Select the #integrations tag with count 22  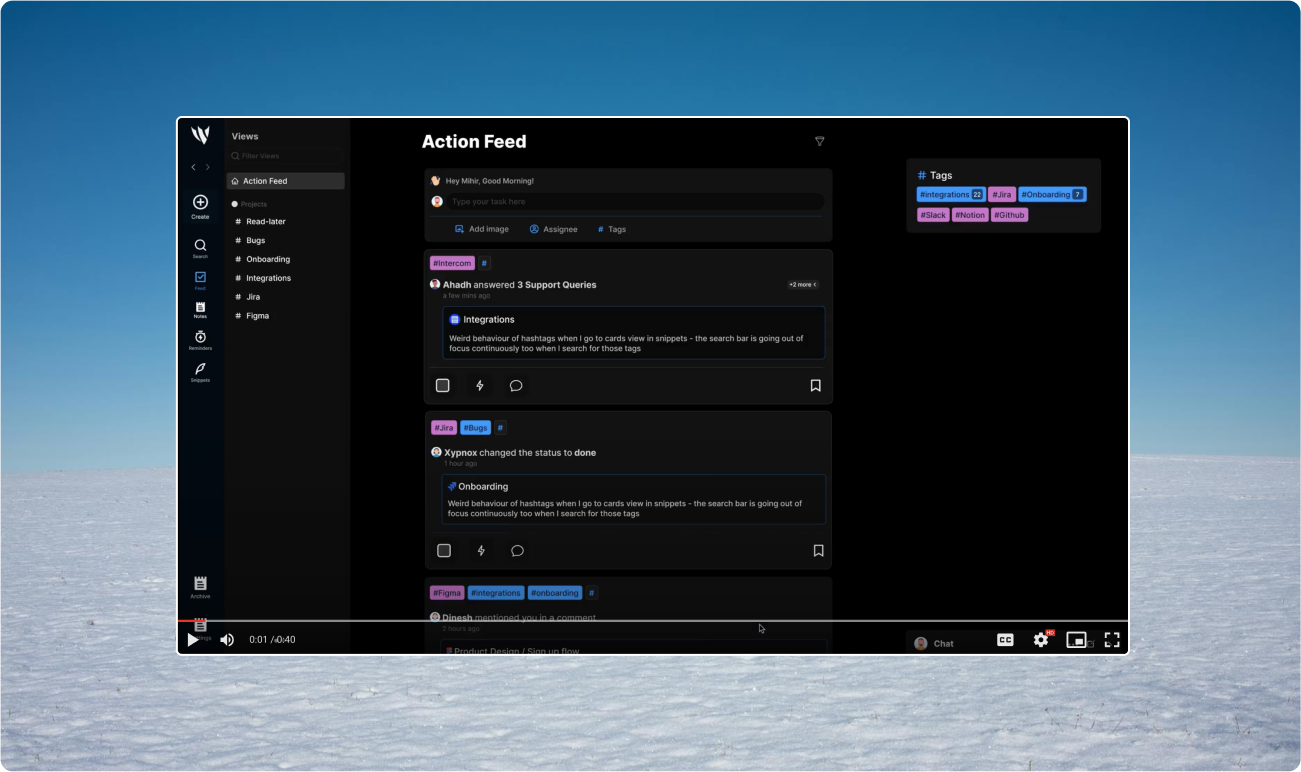pos(951,195)
